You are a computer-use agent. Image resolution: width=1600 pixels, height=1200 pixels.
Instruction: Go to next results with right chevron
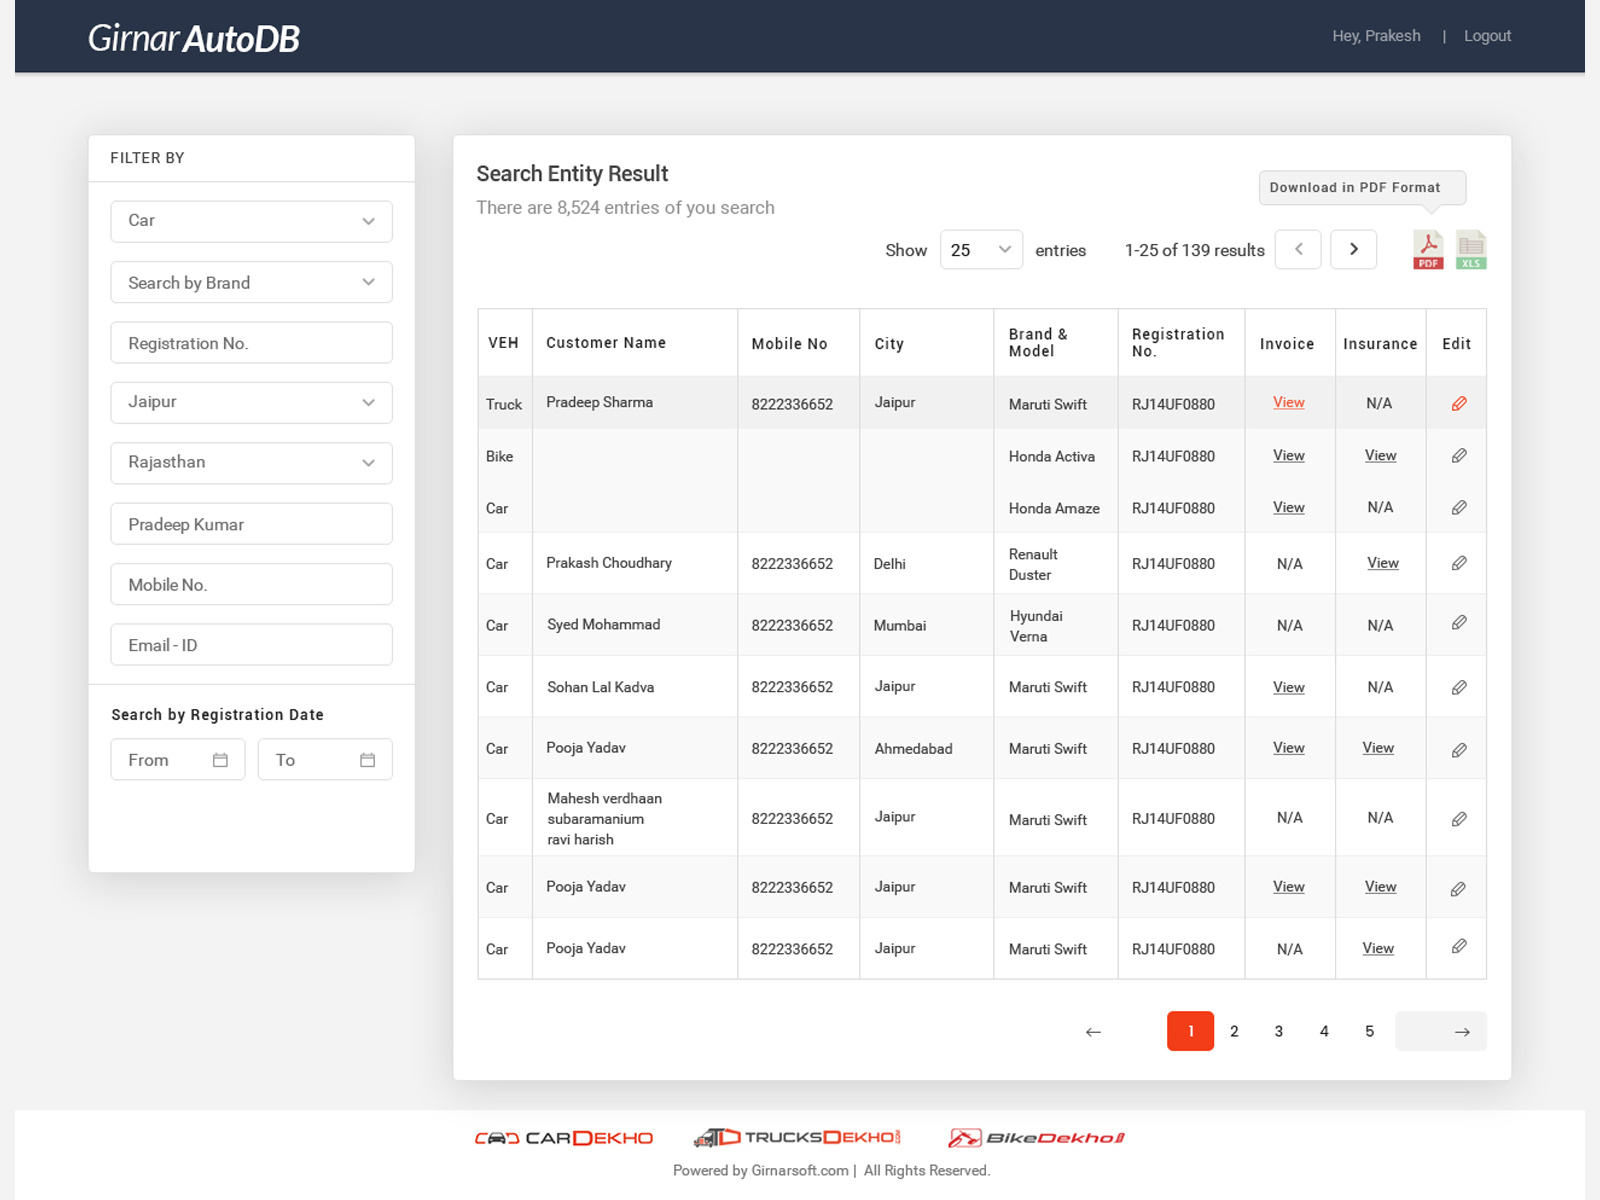(x=1354, y=250)
